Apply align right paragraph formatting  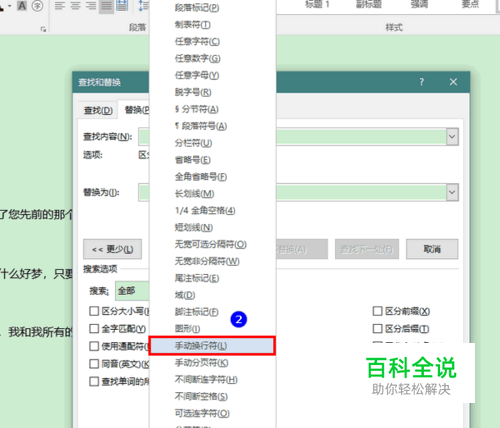tap(91, 6)
